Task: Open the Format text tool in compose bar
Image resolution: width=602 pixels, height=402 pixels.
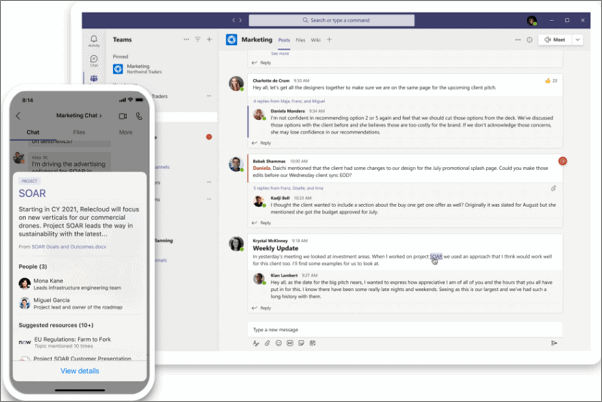Action: [x=256, y=343]
